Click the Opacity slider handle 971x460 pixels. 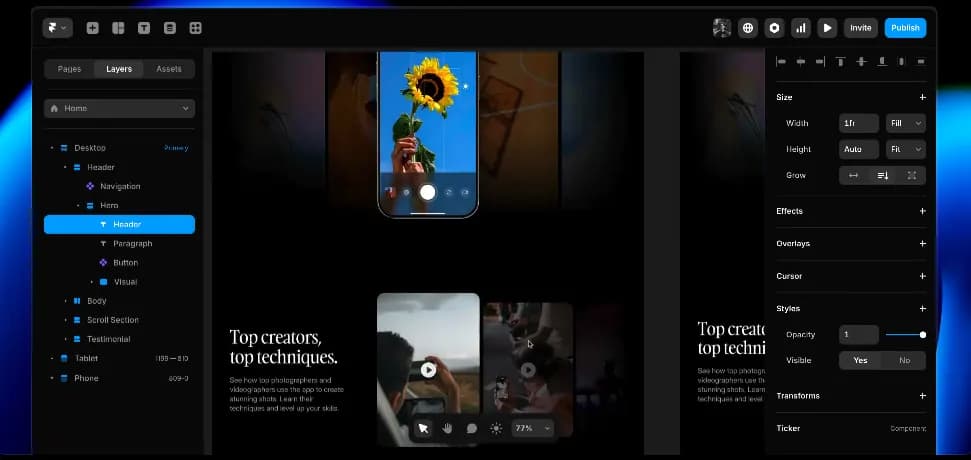point(923,334)
